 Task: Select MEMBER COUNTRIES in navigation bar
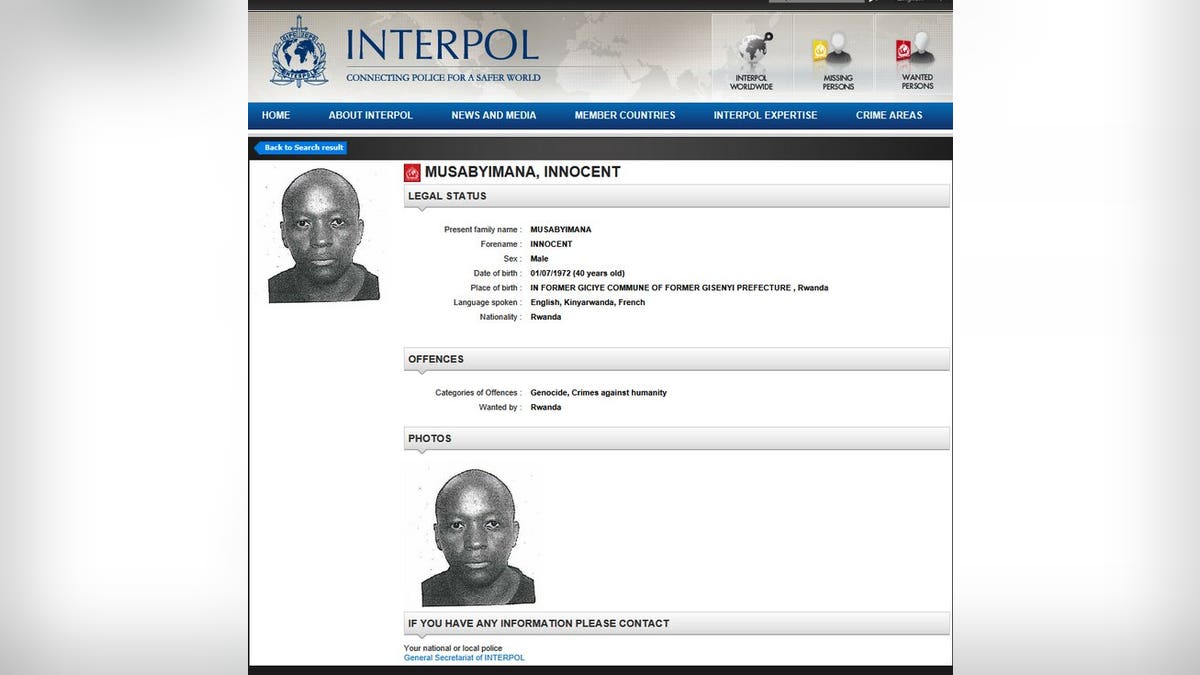(x=624, y=116)
